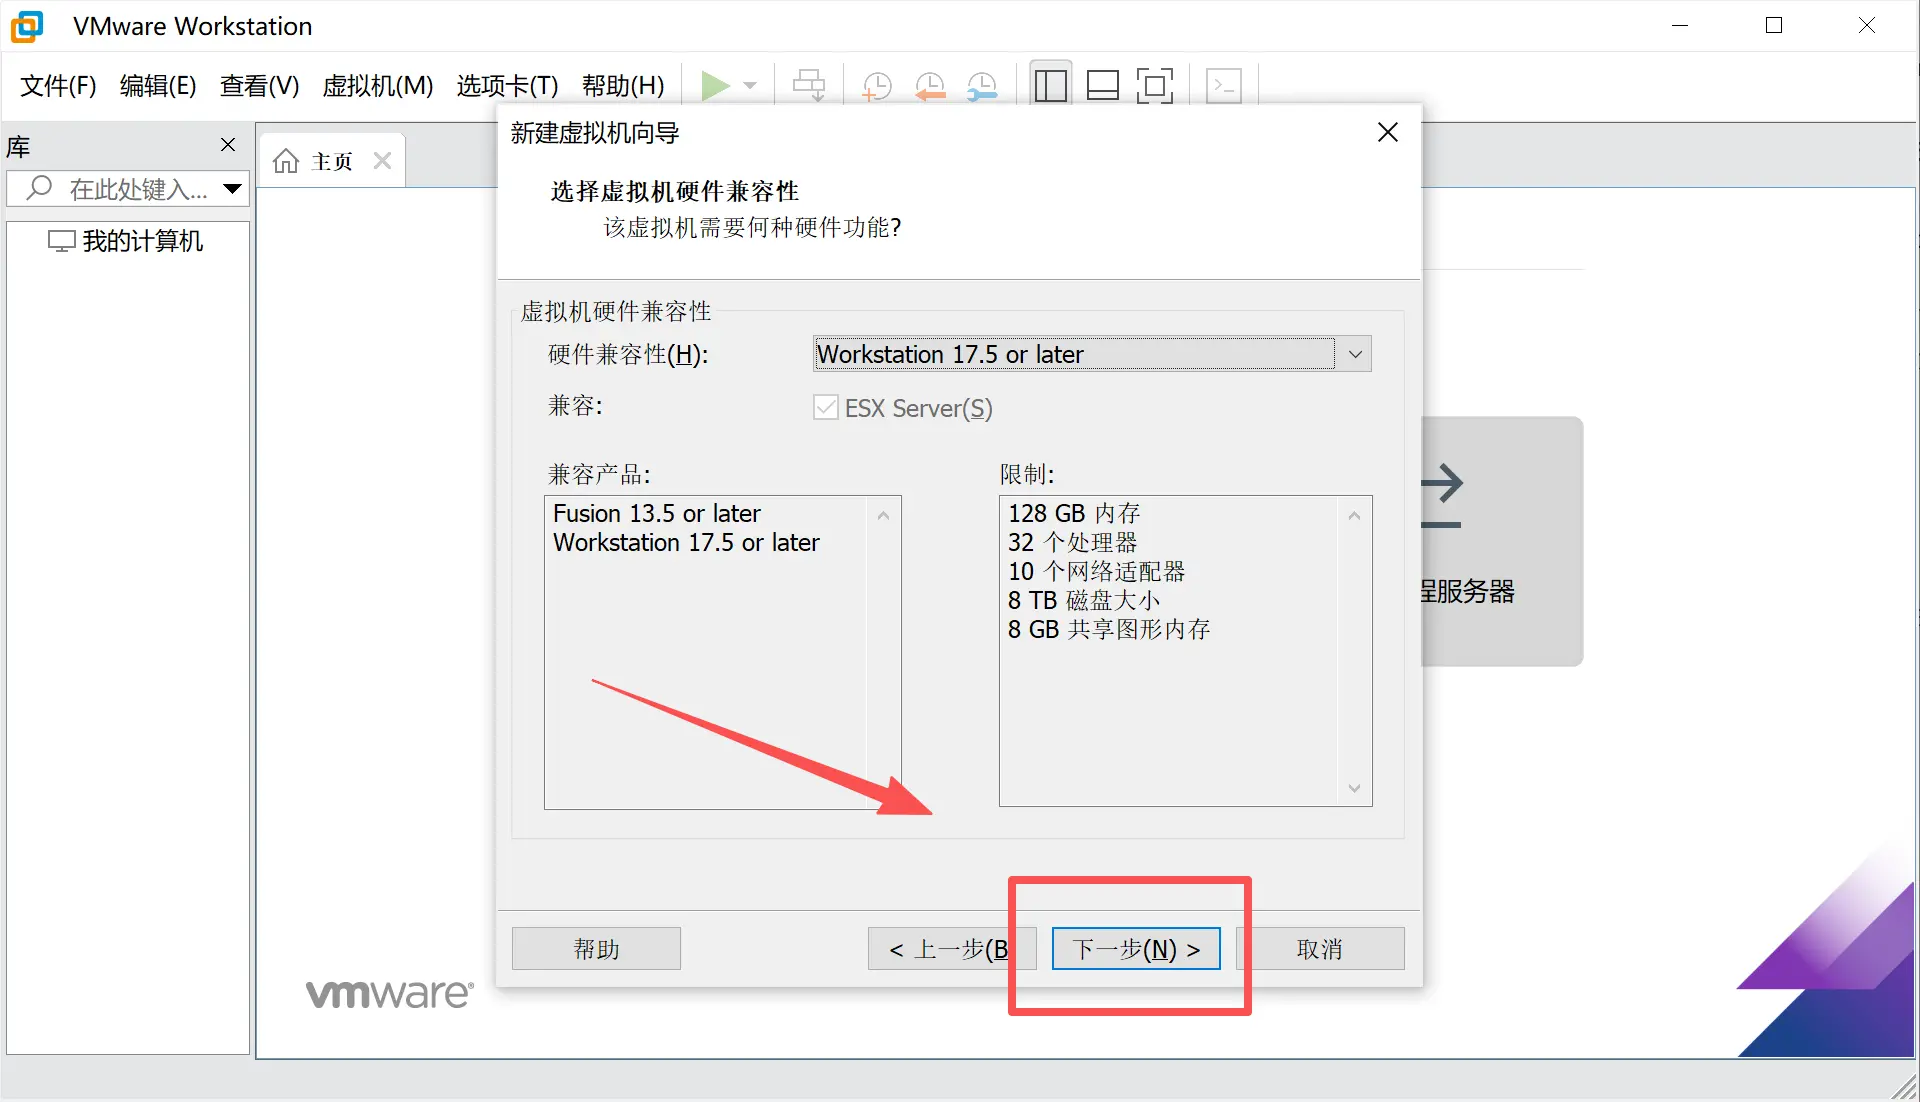Image resolution: width=1920 pixels, height=1102 pixels.
Task: Click the VMware Workstation app logo icon
Action: point(27,26)
